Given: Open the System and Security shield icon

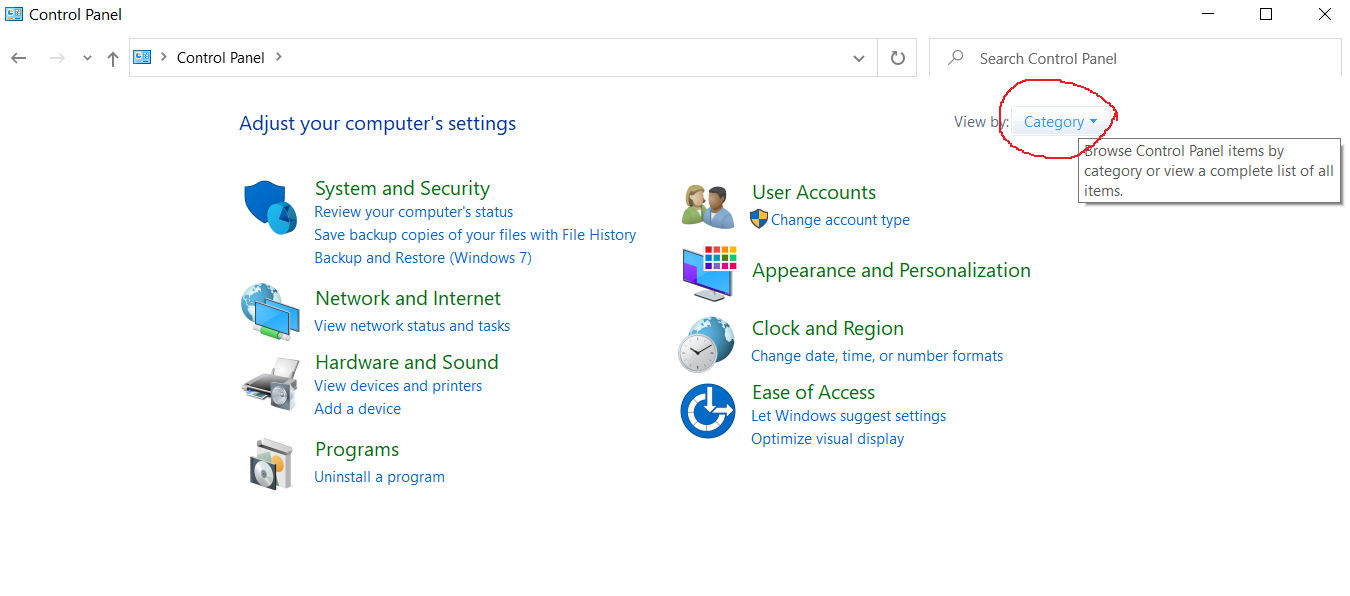Looking at the screenshot, I should click(x=271, y=207).
